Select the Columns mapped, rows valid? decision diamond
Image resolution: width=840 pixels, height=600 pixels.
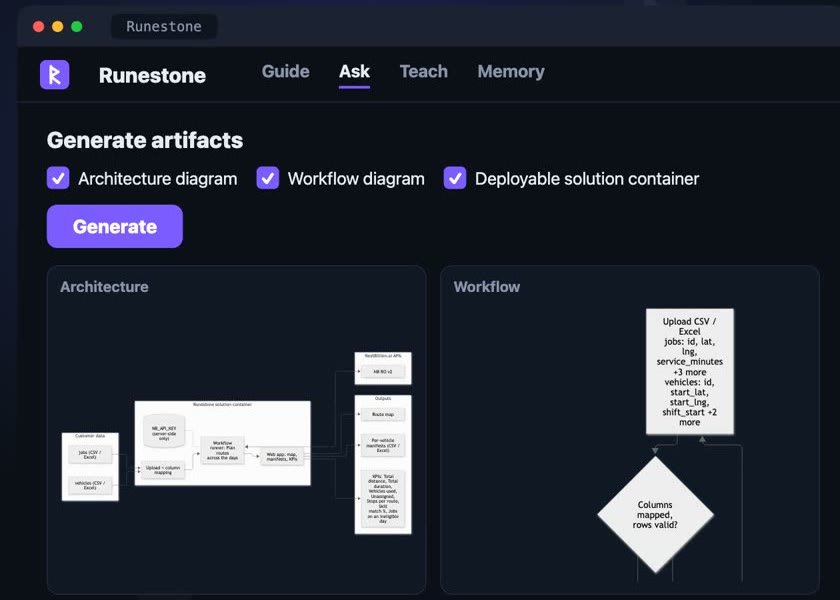(x=655, y=514)
